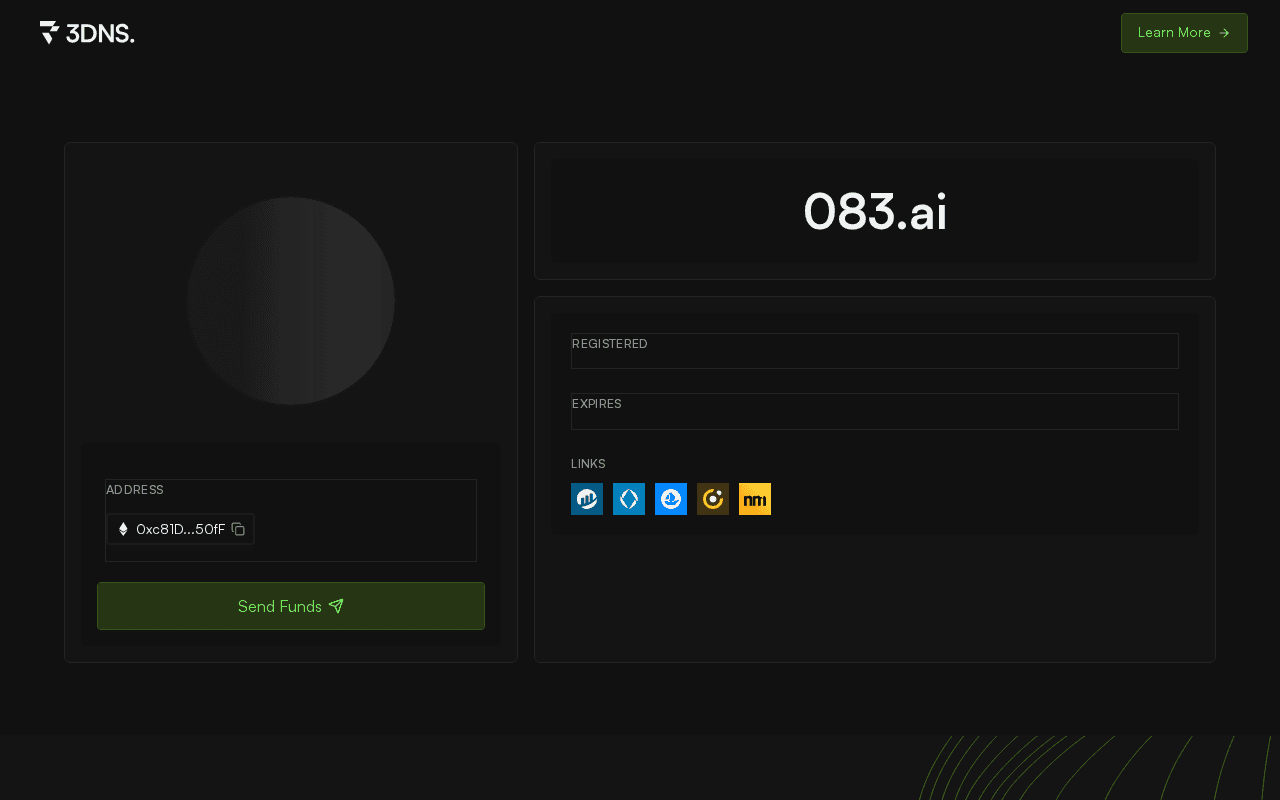Click the 3DNS logo in the header
This screenshot has height=800, width=1280.
(x=87, y=33)
